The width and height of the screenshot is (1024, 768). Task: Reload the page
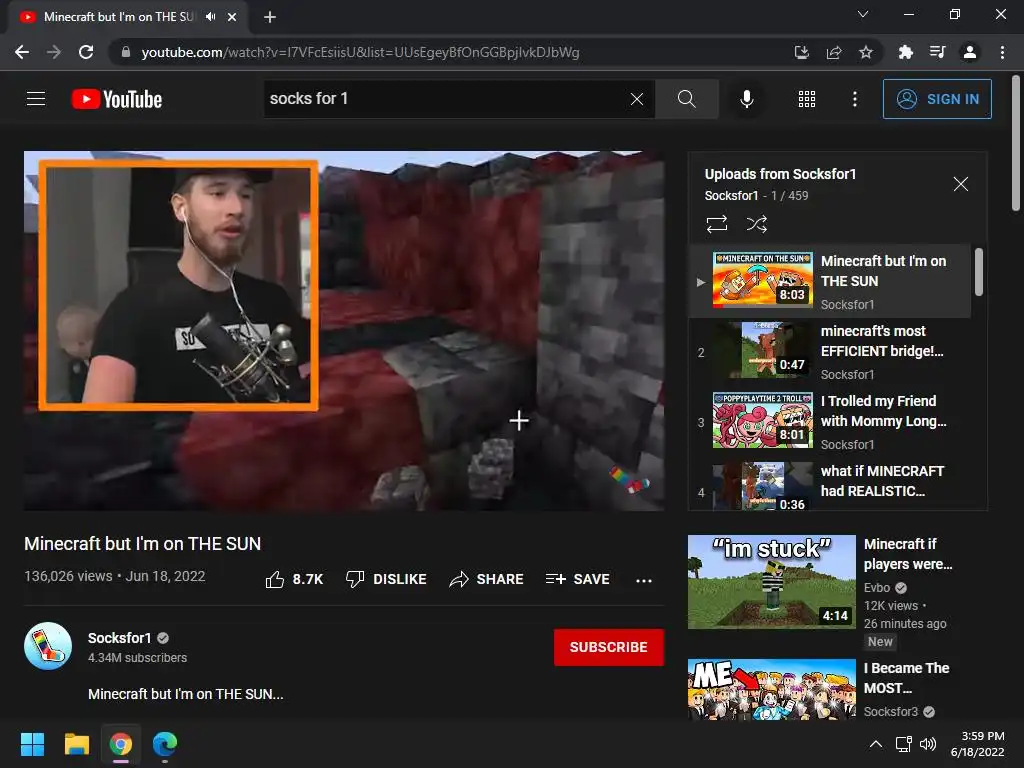86,52
